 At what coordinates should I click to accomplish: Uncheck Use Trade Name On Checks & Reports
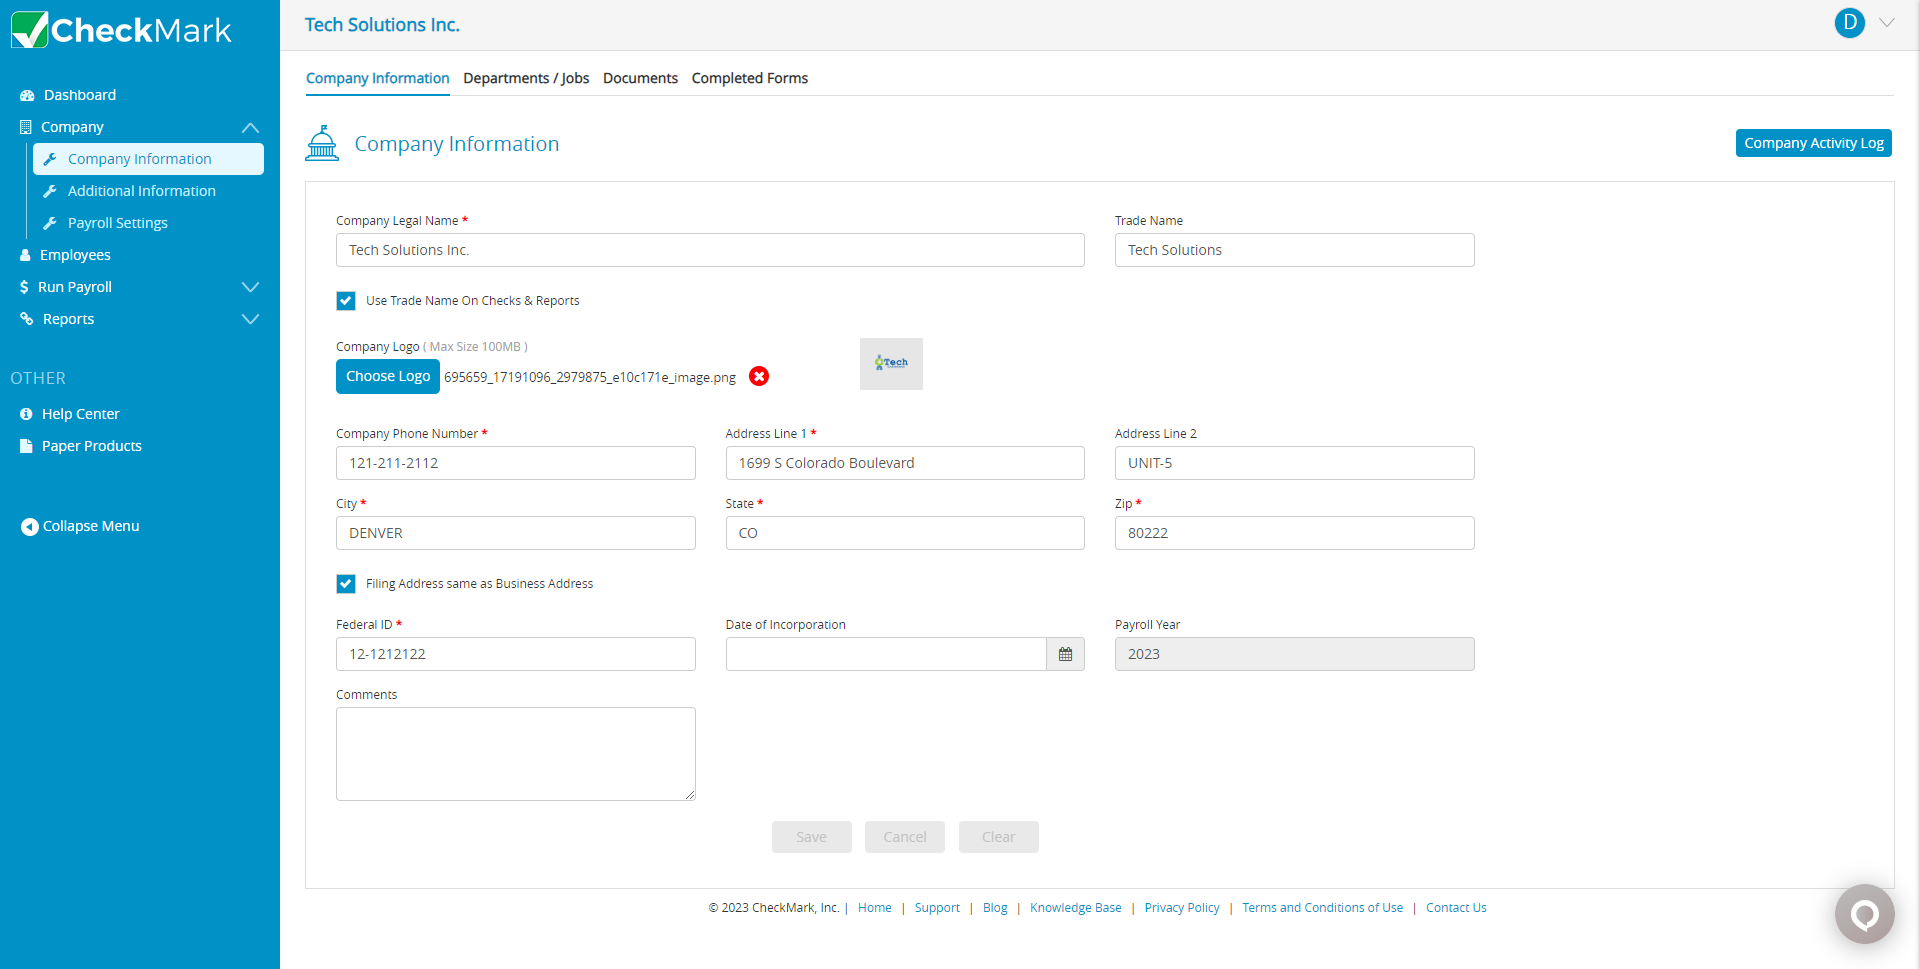346,301
